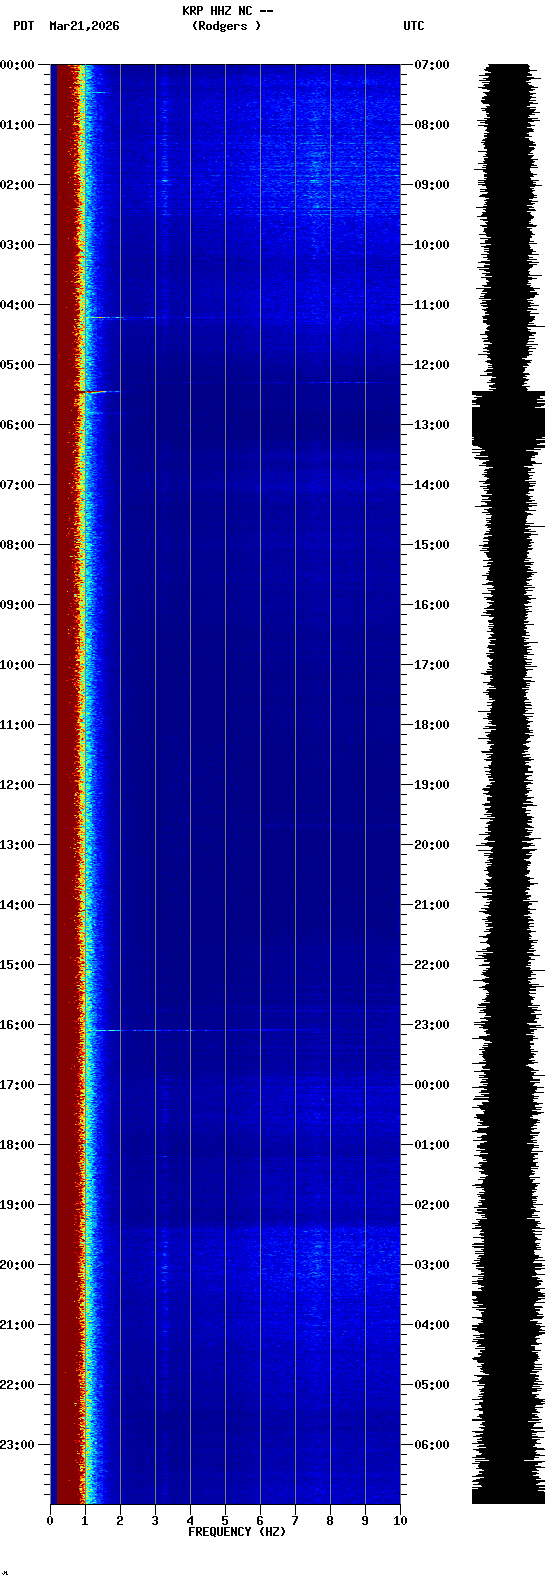Click the frequency axis "7" tick label
Image resolution: width=552 pixels, height=1584 pixels.
coord(295,1521)
